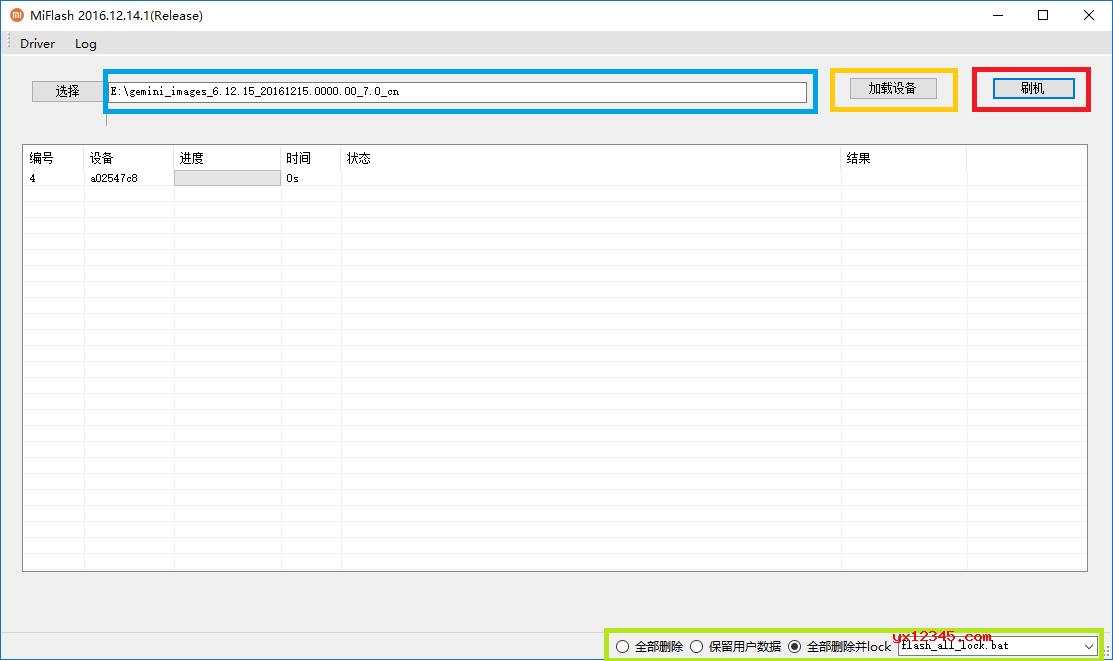Click the 编号 column header

[54, 158]
